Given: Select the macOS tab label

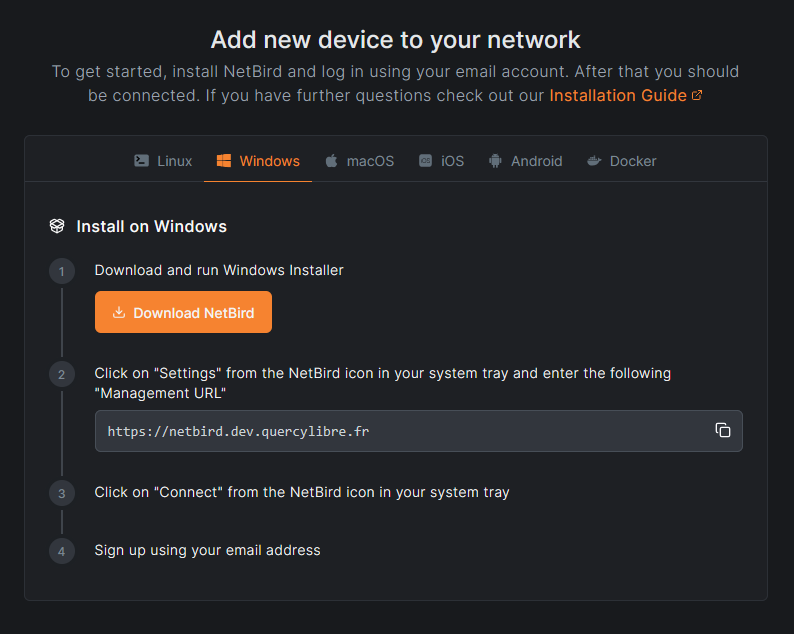Looking at the screenshot, I should tap(370, 161).
